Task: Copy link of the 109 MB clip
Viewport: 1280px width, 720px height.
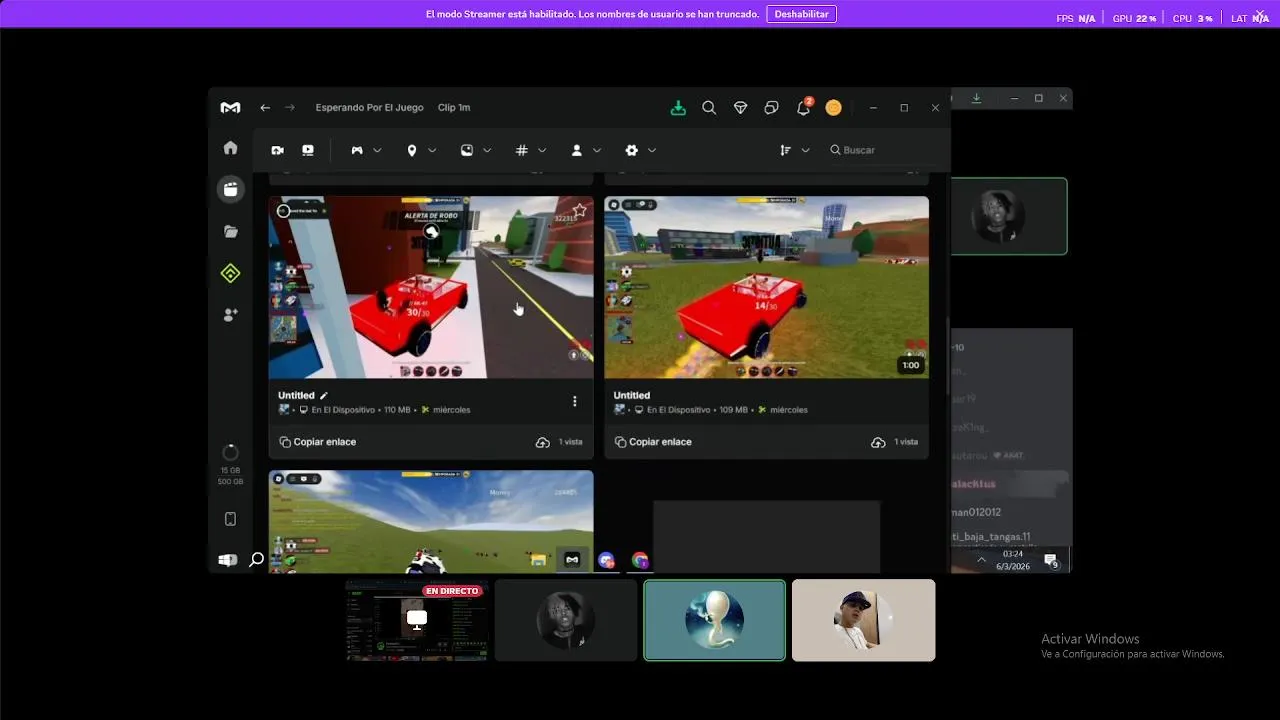Action: pos(653,442)
